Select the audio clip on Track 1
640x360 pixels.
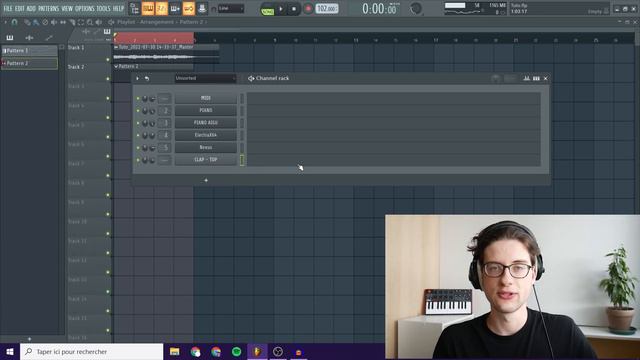167,53
